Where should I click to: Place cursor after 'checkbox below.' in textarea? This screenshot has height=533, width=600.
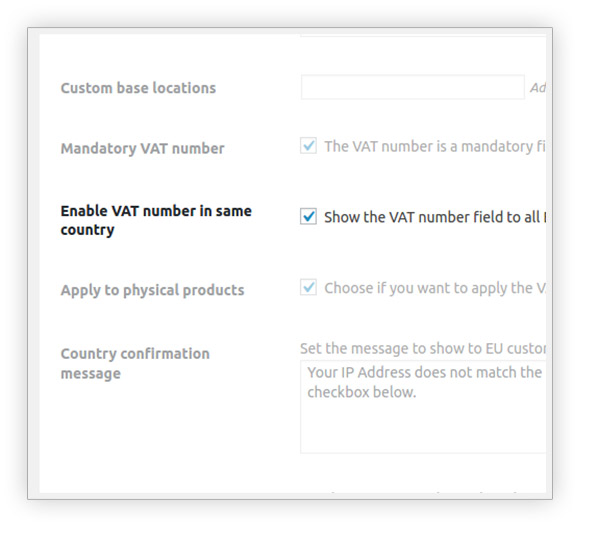(x=417, y=393)
